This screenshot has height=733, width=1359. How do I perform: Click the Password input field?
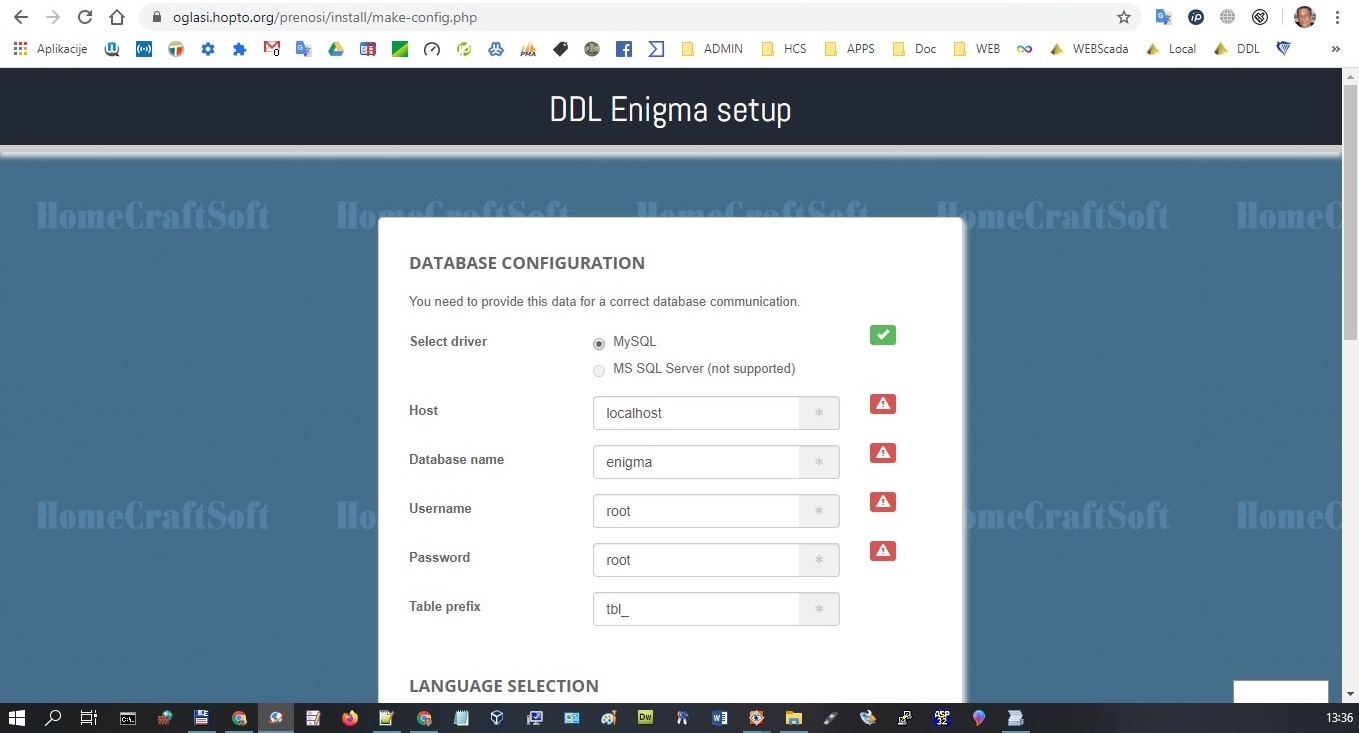[696, 560]
